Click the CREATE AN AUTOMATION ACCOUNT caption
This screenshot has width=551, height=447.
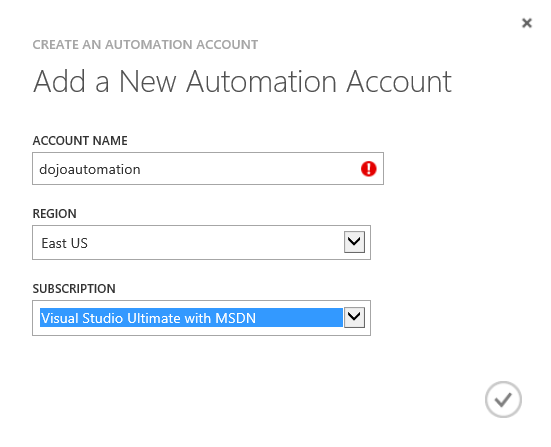tap(145, 45)
